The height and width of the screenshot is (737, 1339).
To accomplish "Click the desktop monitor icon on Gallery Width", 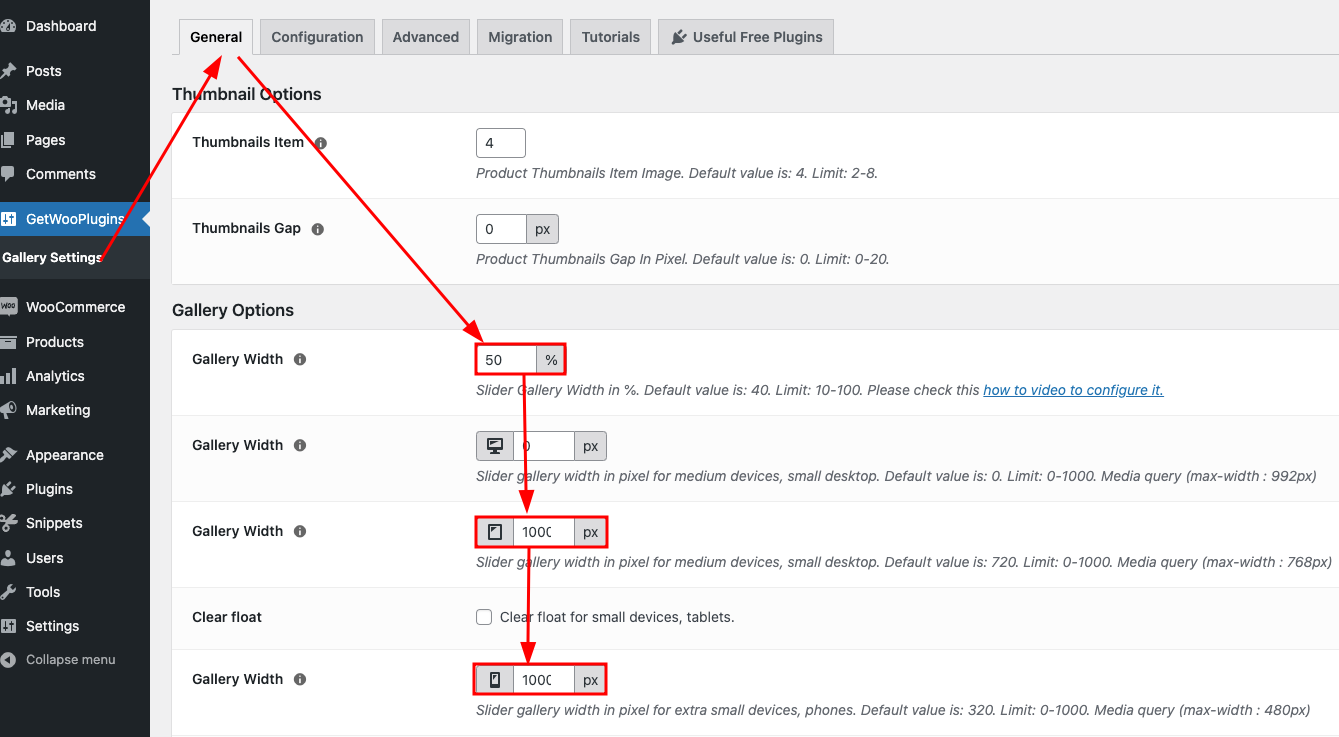I will click(x=495, y=446).
